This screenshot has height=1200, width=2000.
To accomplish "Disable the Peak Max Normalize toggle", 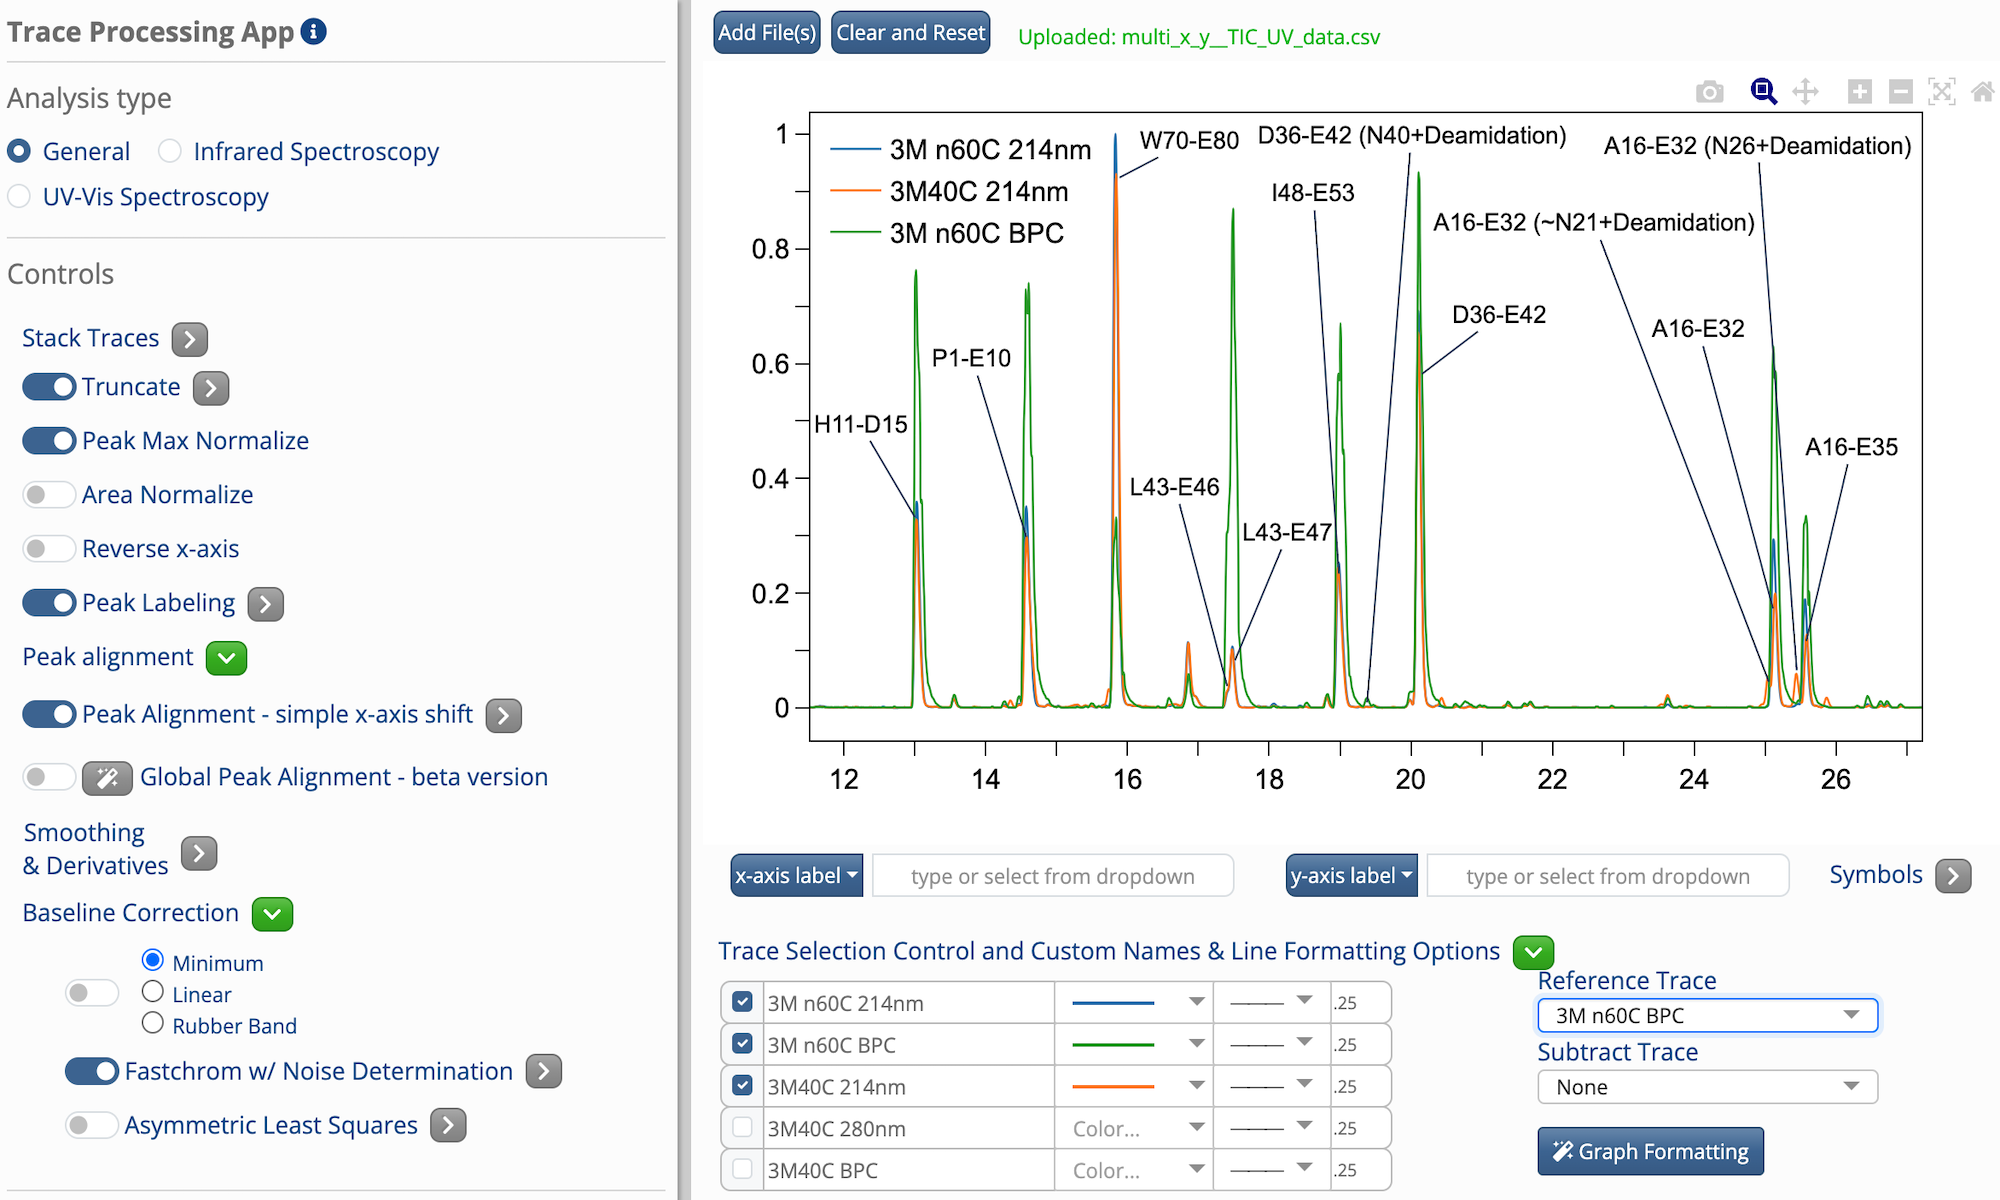I will click(49, 441).
